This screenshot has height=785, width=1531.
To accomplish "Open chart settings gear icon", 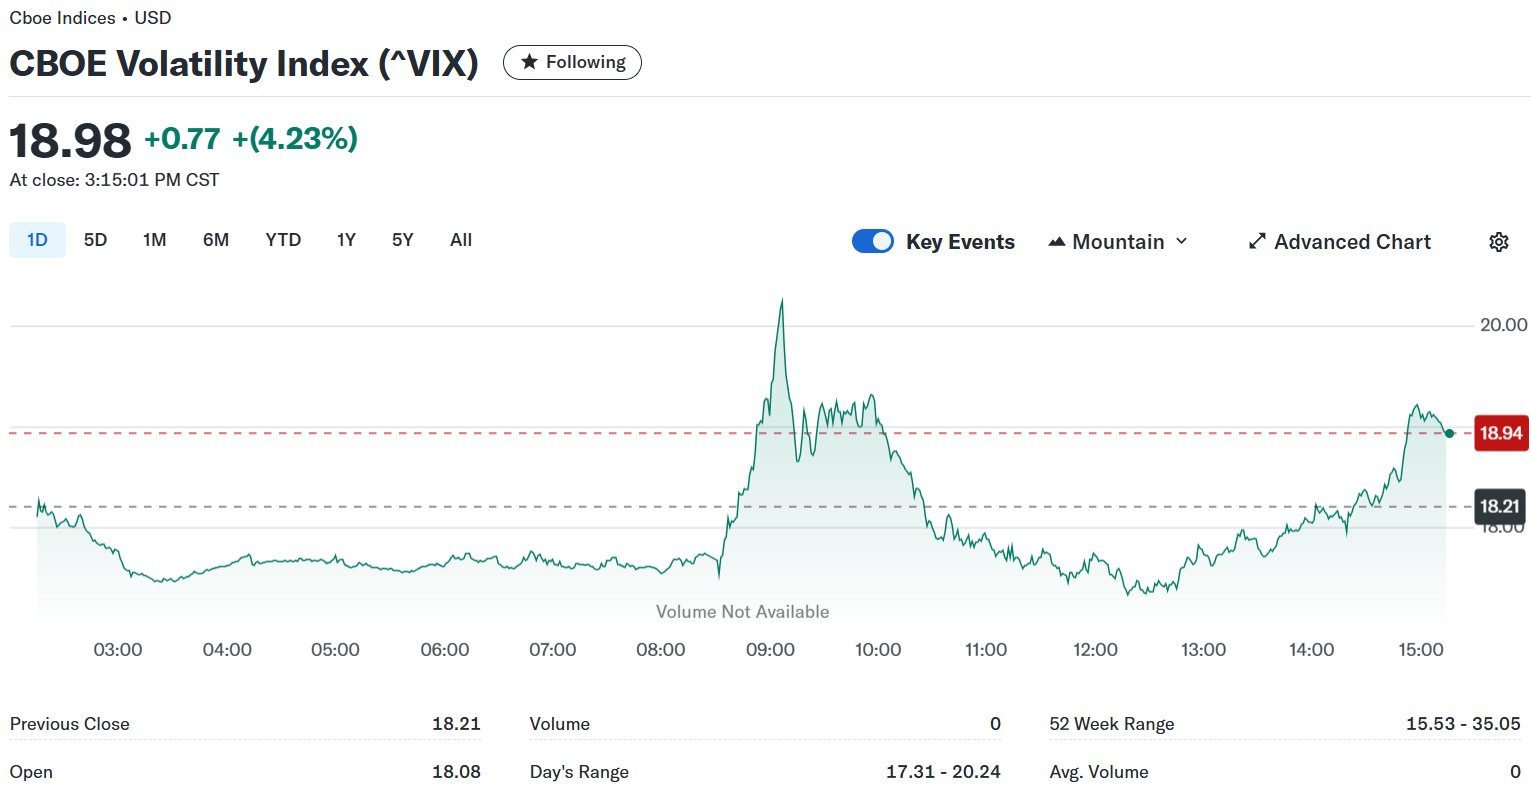I will 1498,242.
